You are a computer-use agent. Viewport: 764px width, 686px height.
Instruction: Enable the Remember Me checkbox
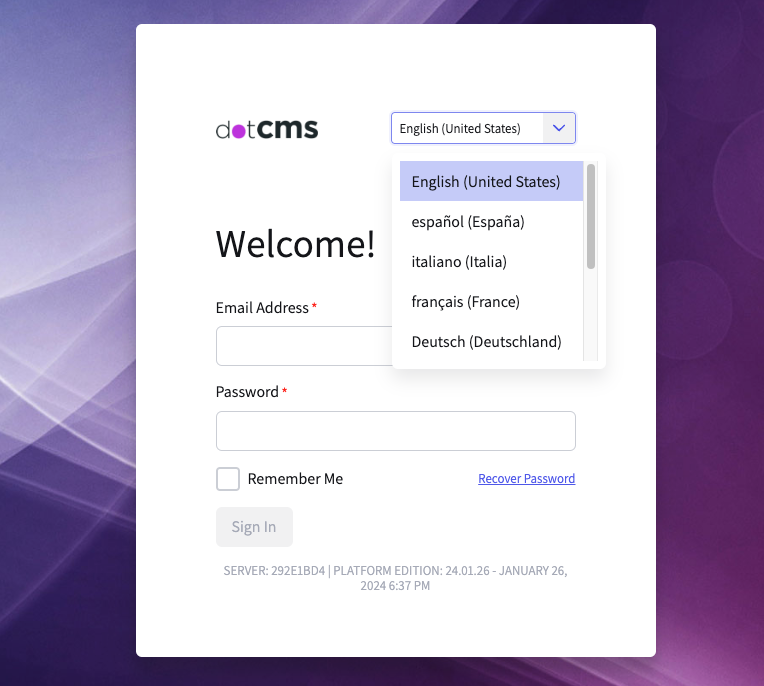click(x=228, y=479)
